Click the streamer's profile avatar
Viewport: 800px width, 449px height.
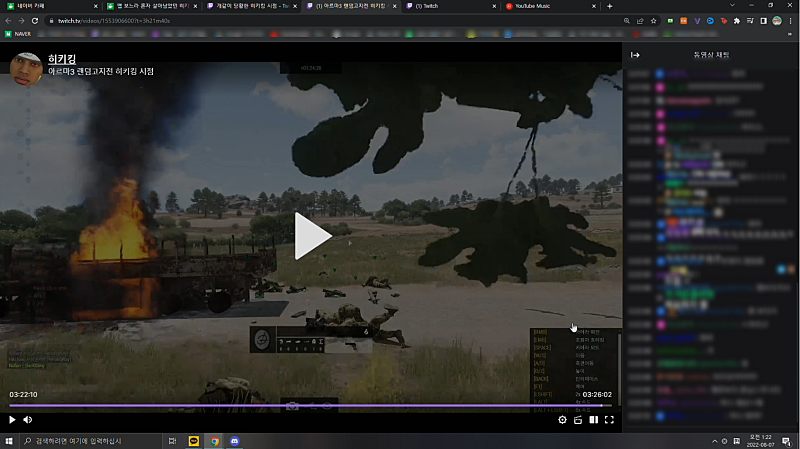click(x=26, y=67)
